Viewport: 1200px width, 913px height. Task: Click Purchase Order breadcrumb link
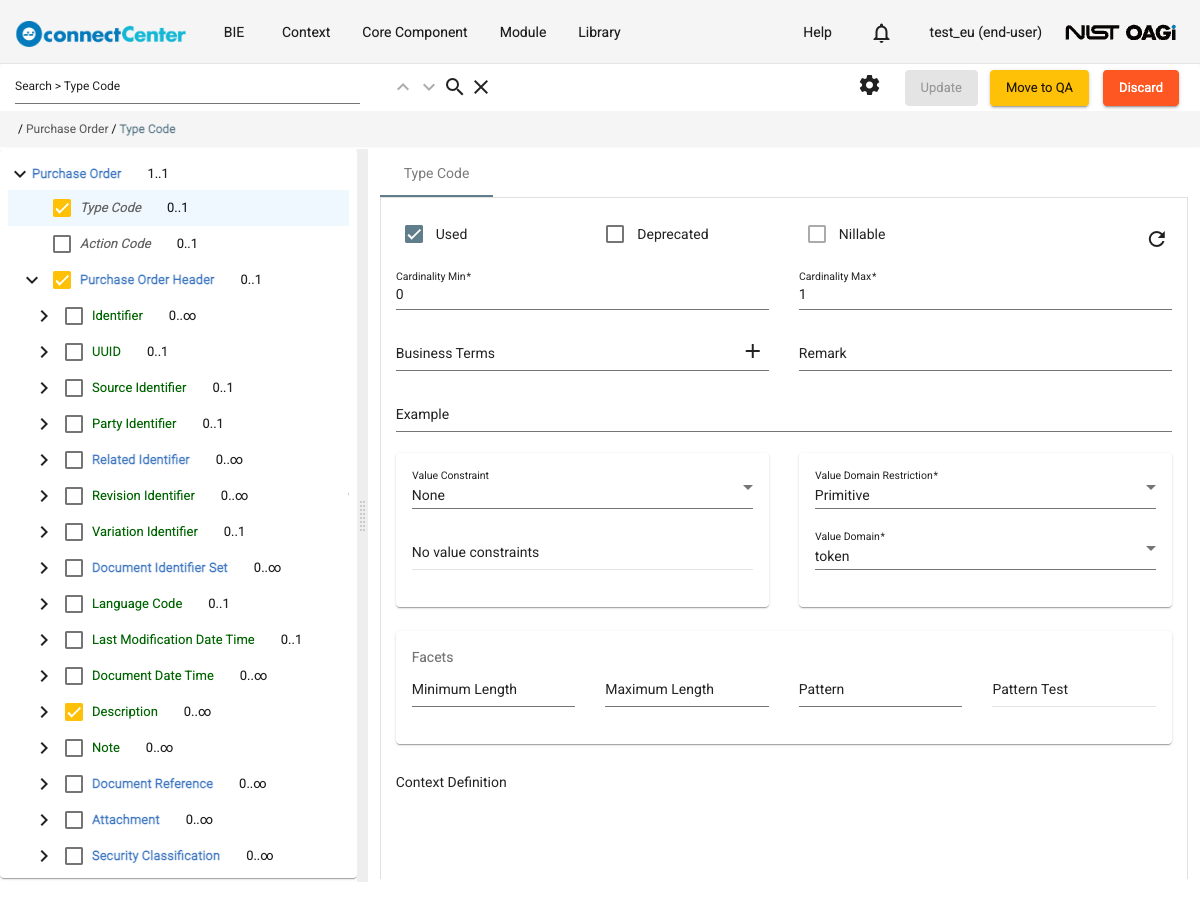point(67,129)
